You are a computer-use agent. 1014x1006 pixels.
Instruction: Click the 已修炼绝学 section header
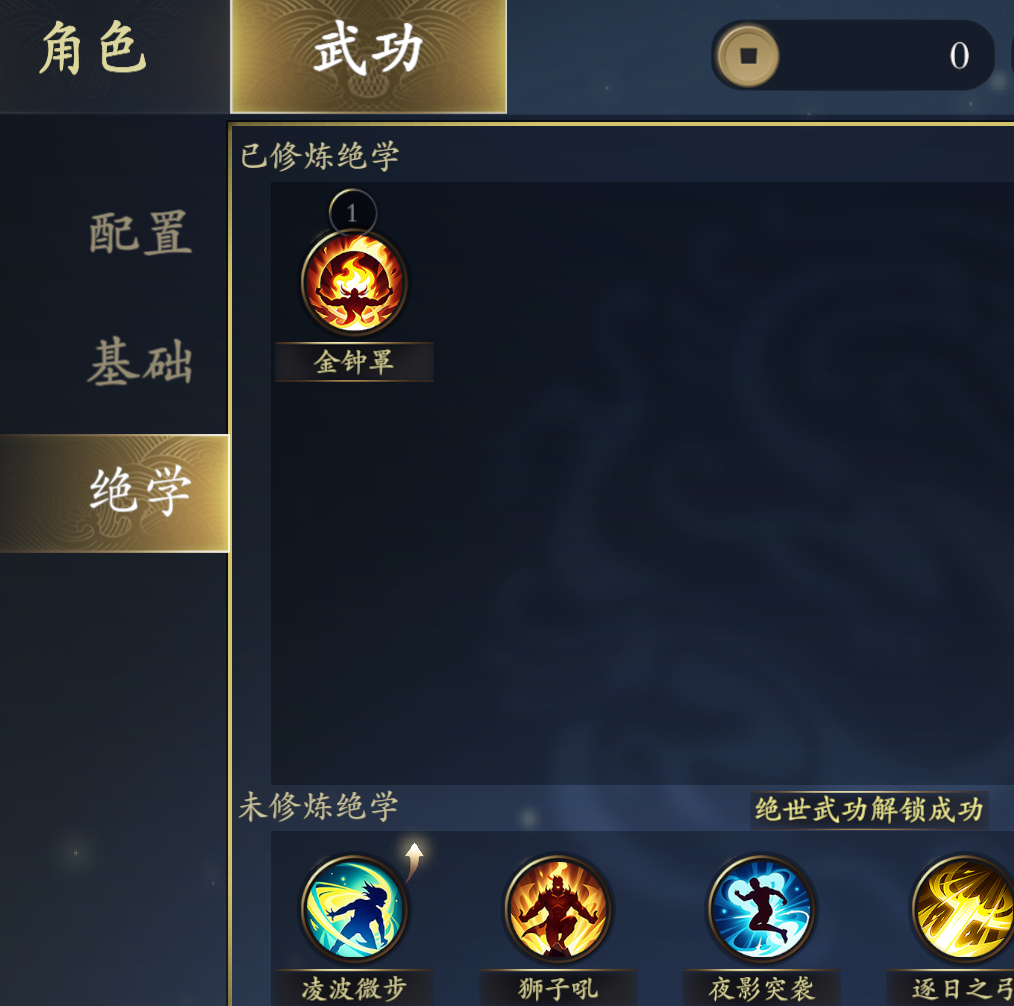point(320,156)
